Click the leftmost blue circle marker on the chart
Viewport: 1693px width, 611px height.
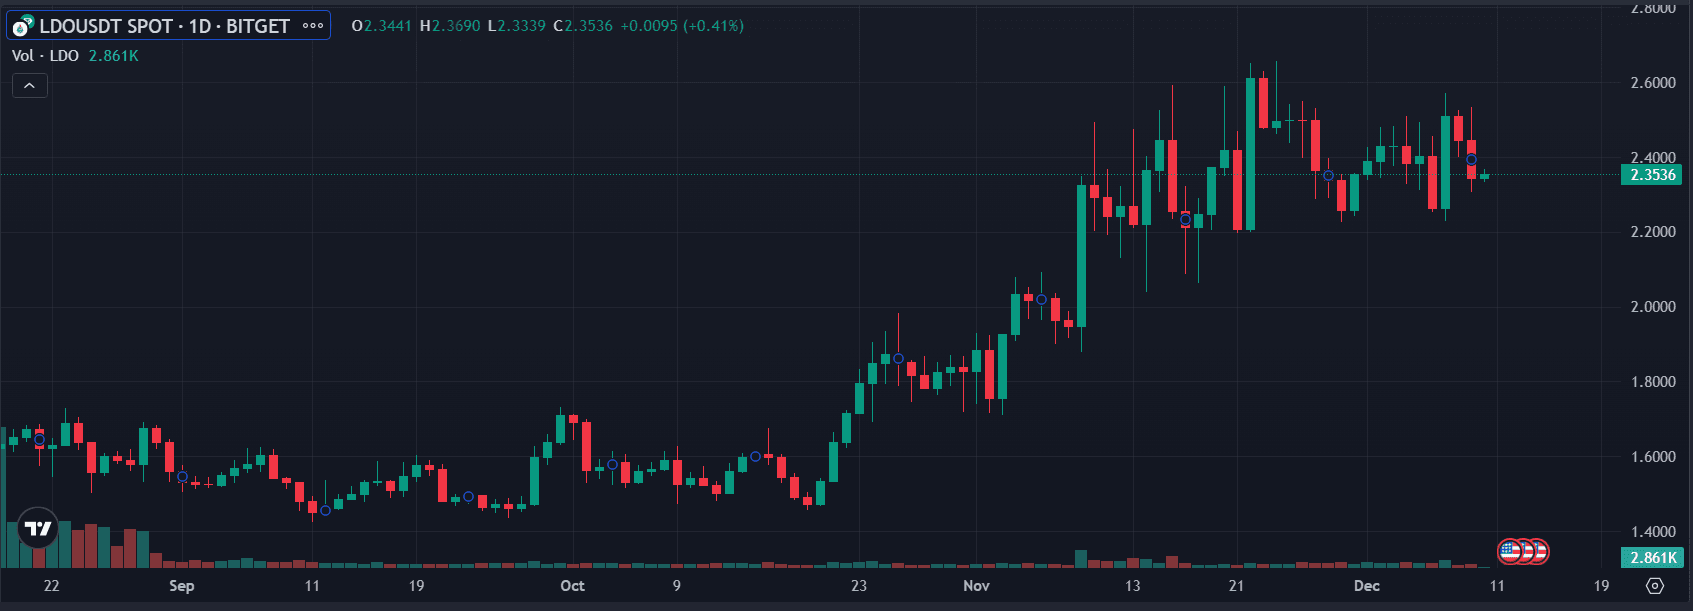pos(40,440)
